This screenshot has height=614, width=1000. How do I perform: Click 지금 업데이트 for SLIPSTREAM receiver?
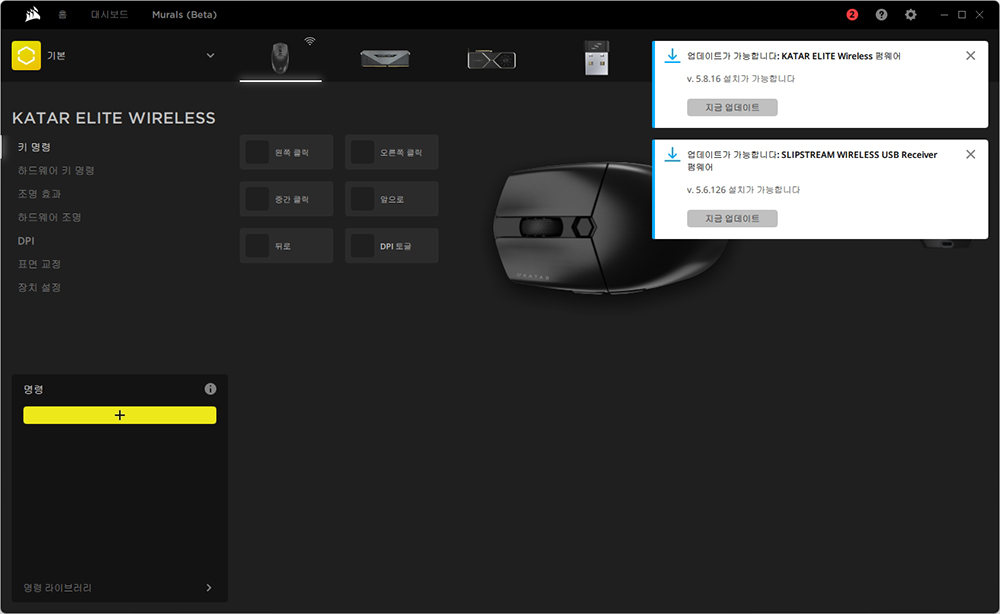[732, 219]
